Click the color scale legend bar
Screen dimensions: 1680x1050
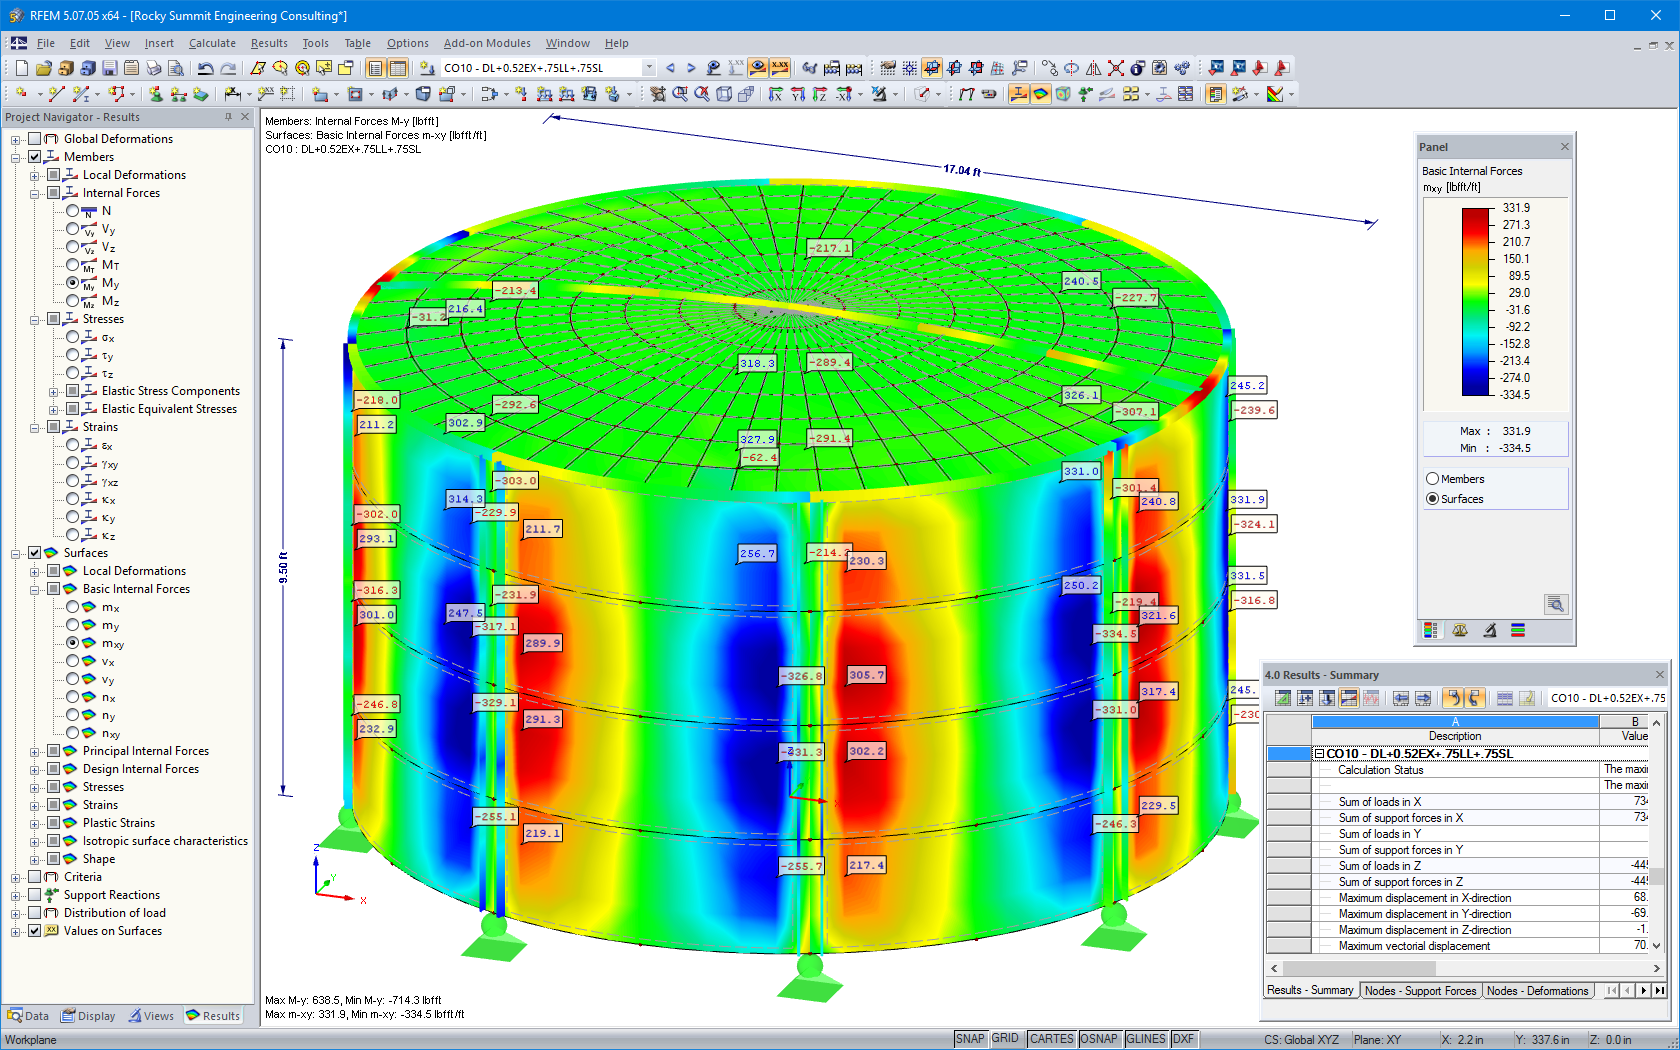[1476, 302]
